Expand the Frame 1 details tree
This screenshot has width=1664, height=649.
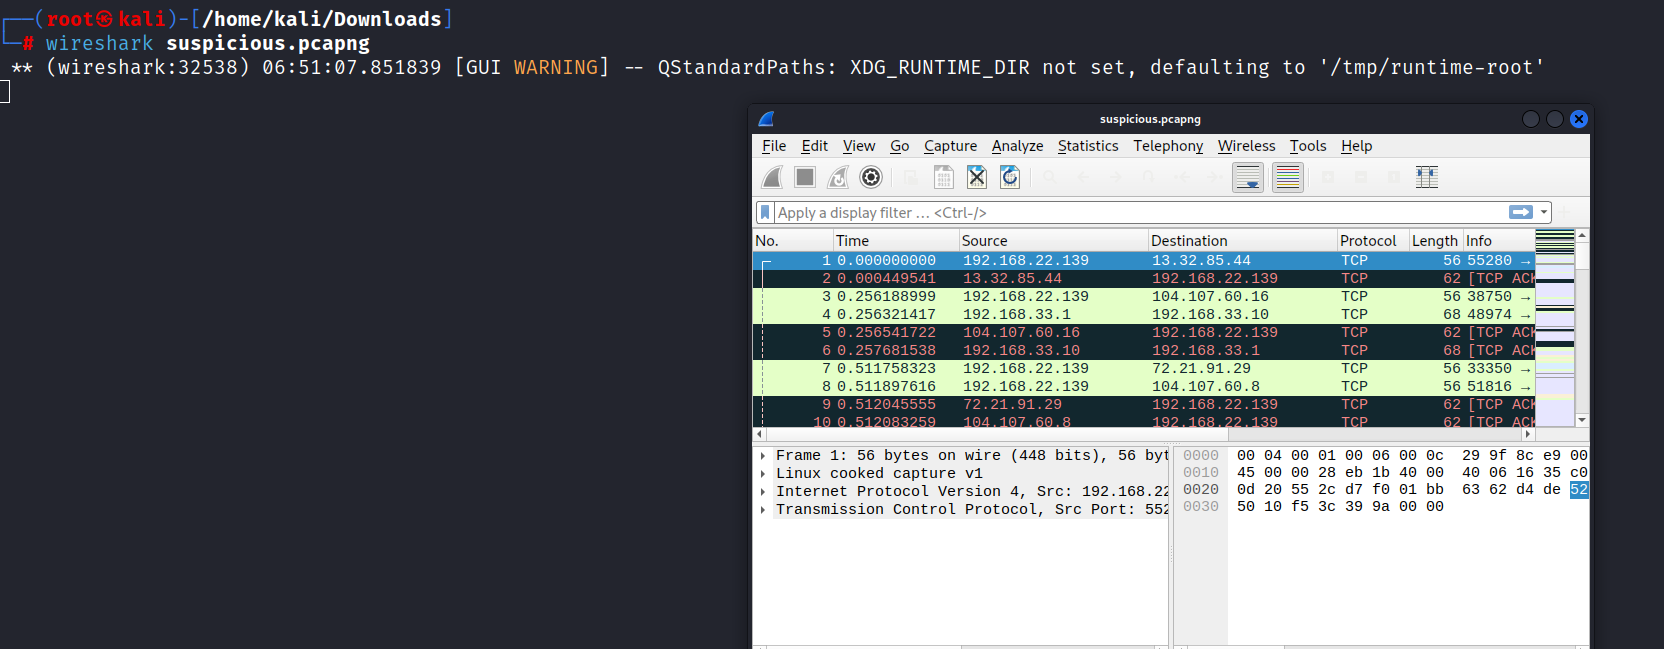(x=763, y=456)
